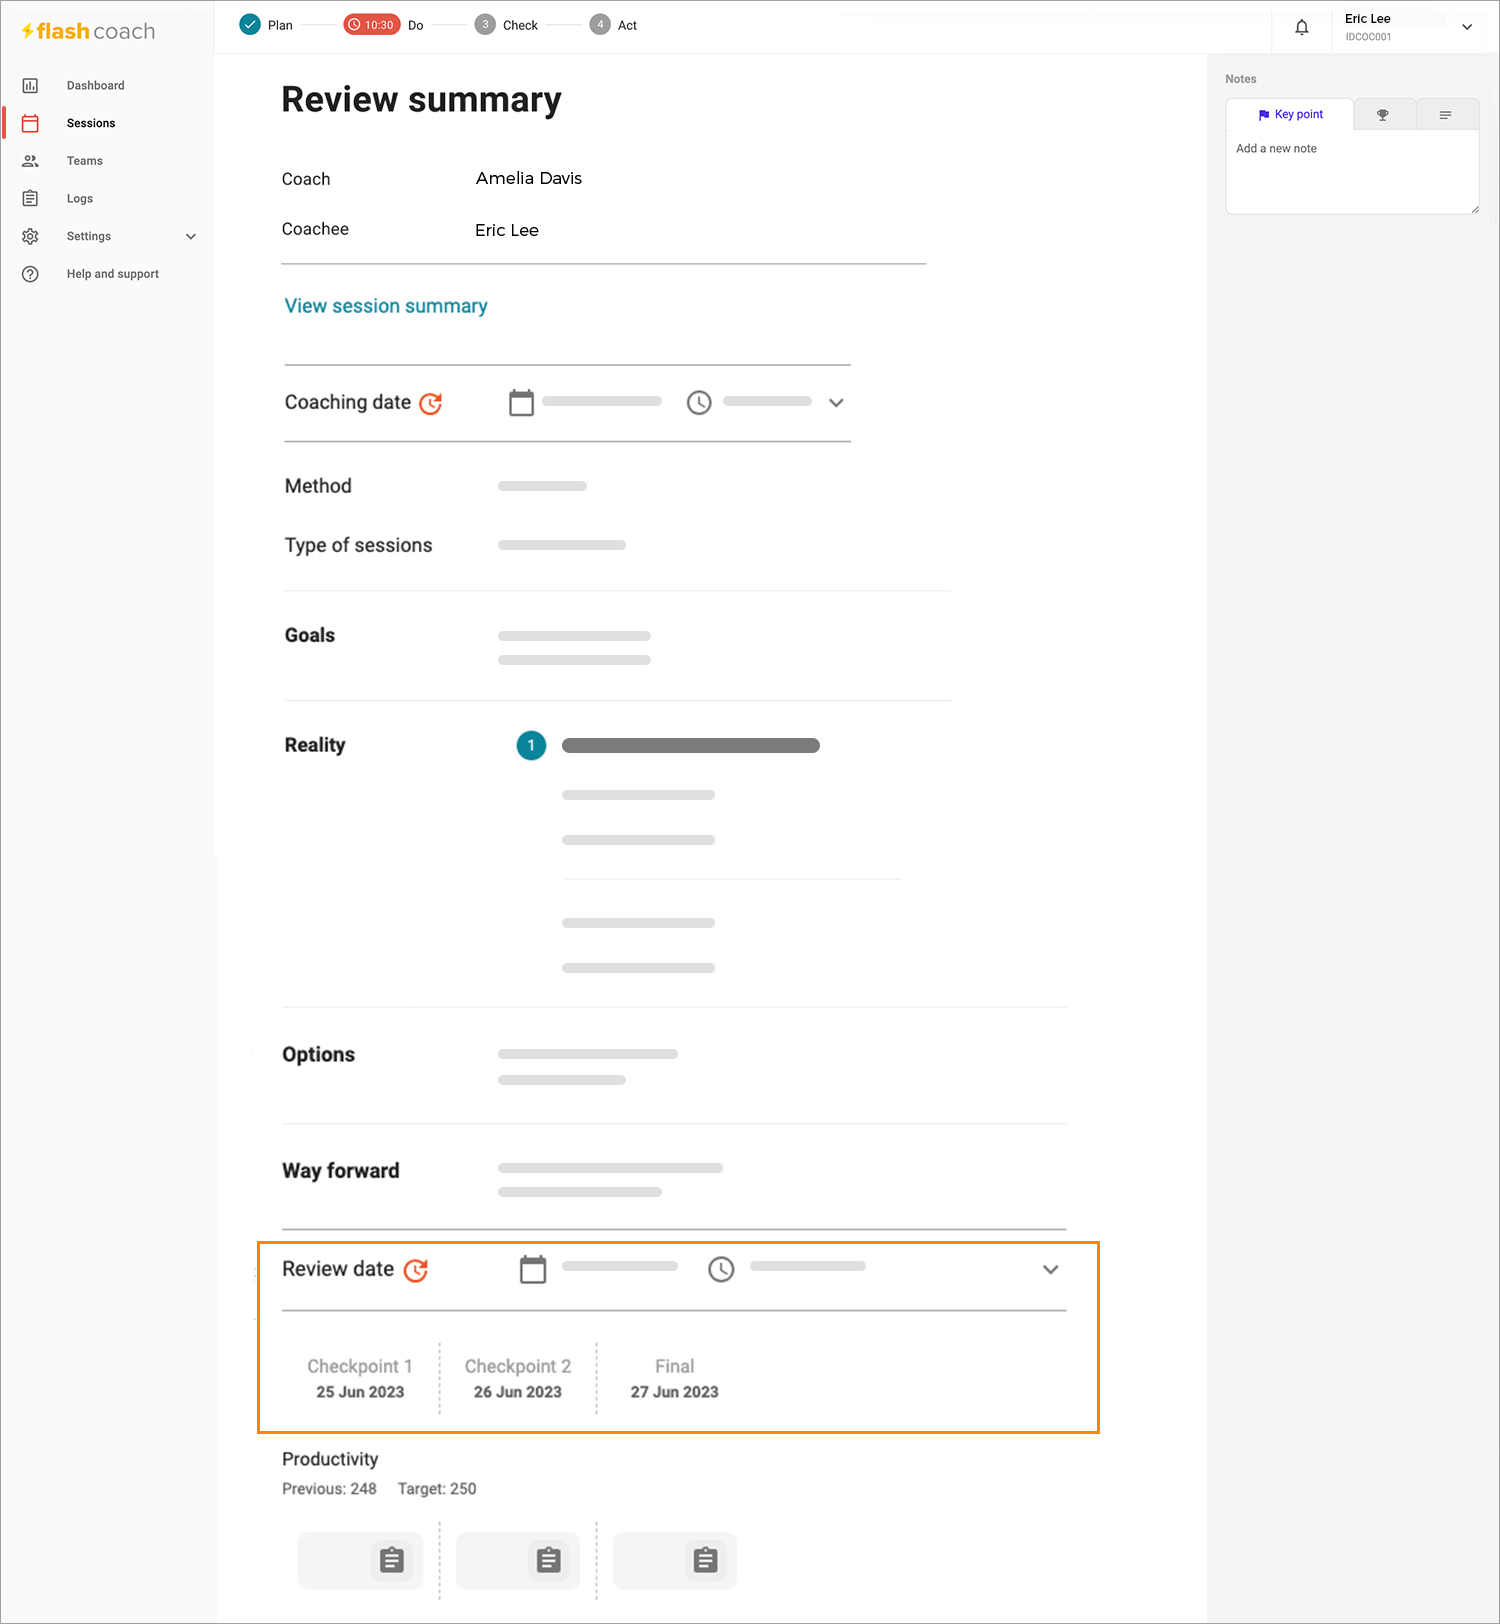The image size is (1500, 1624).
Task: Open the Eric Lee account dropdown
Action: click(1467, 27)
